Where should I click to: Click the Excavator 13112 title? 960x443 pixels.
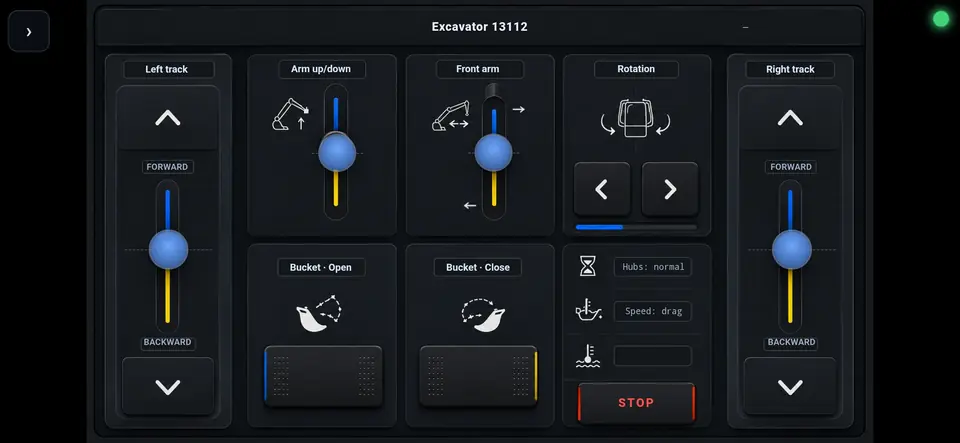tap(479, 27)
